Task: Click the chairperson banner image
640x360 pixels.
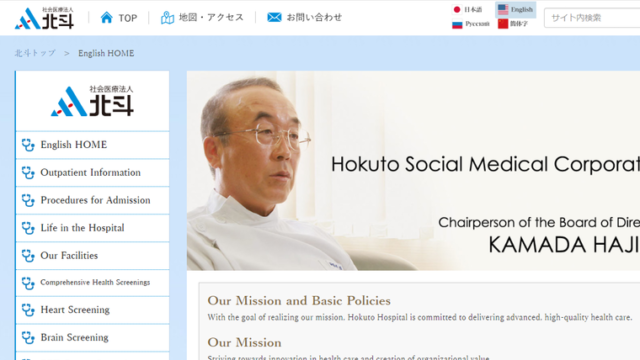Action: click(413, 171)
